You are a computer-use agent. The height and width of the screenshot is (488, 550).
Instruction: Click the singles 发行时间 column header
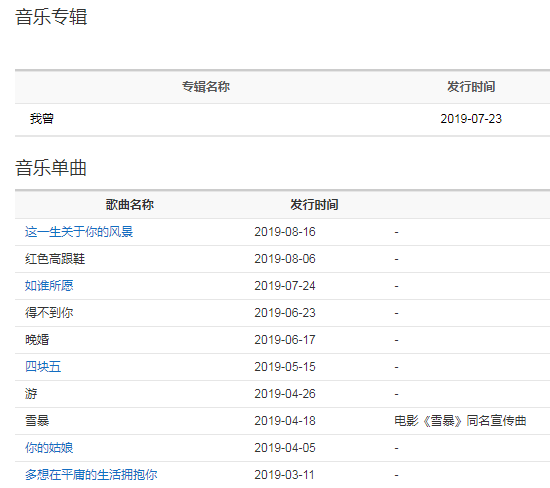click(x=314, y=205)
